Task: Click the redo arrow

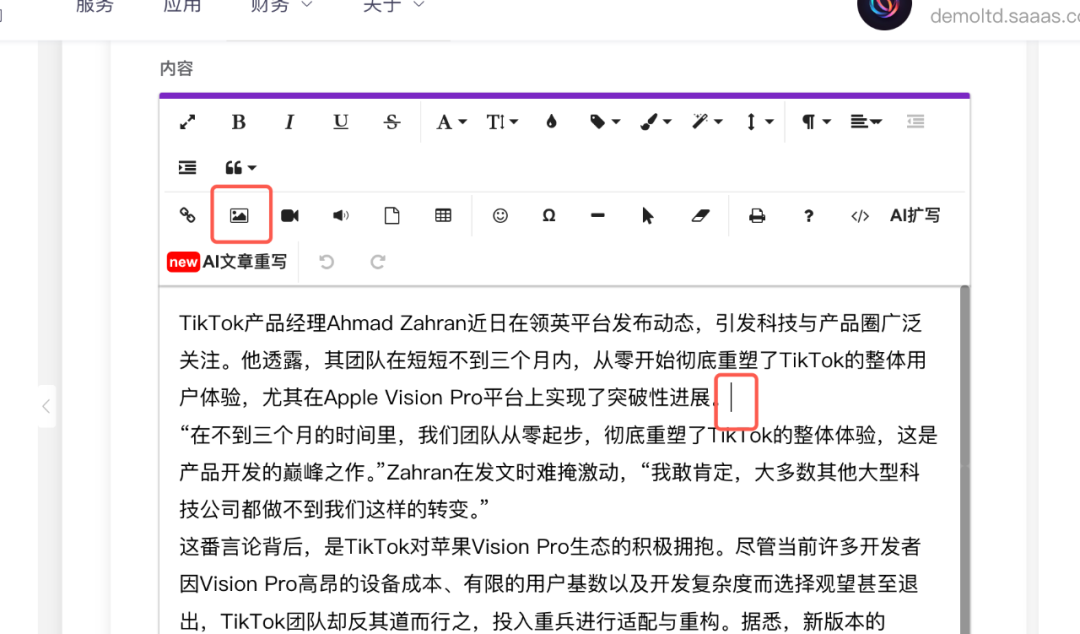Action: 377,261
